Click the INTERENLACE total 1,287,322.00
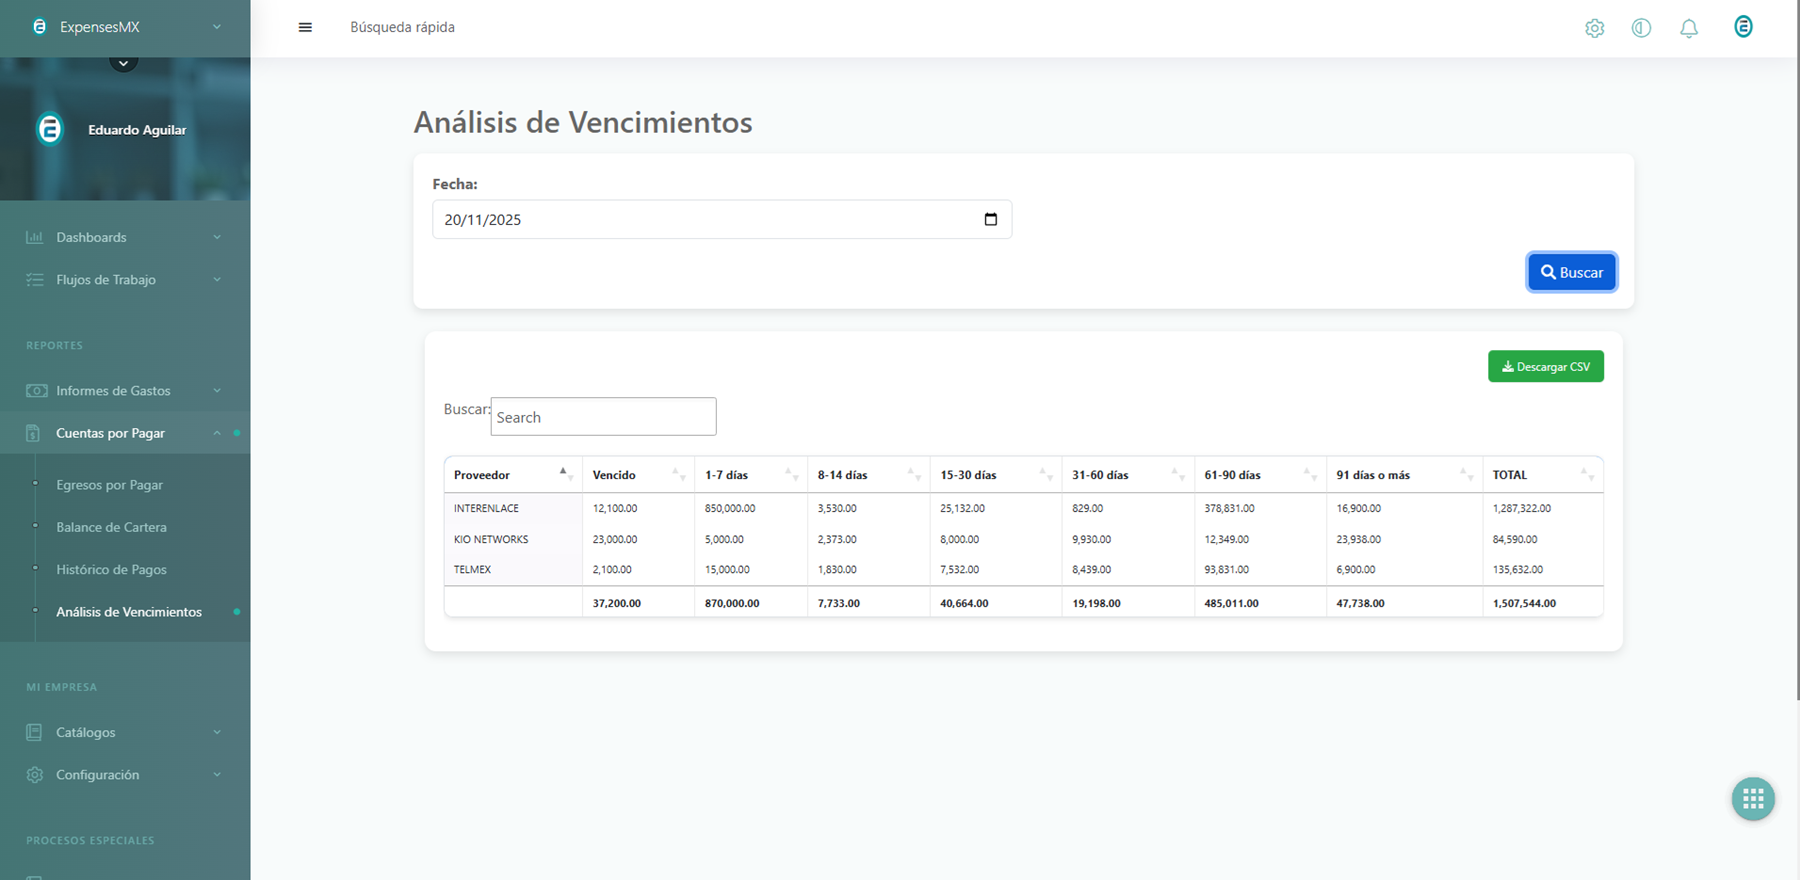 [1522, 508]
